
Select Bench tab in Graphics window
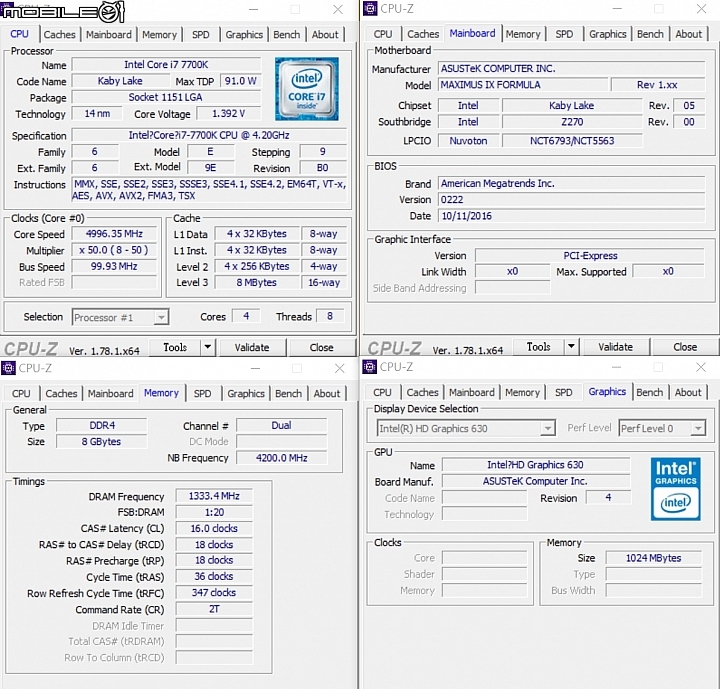[650, 392]
